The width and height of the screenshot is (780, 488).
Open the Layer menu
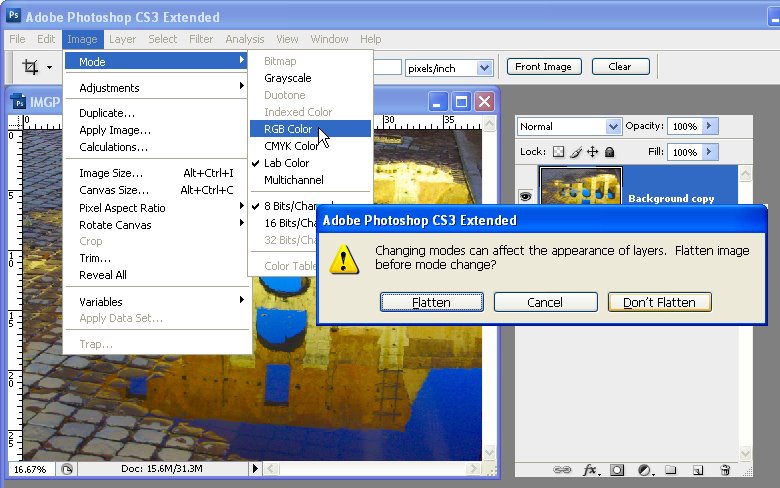click(122, 39)
